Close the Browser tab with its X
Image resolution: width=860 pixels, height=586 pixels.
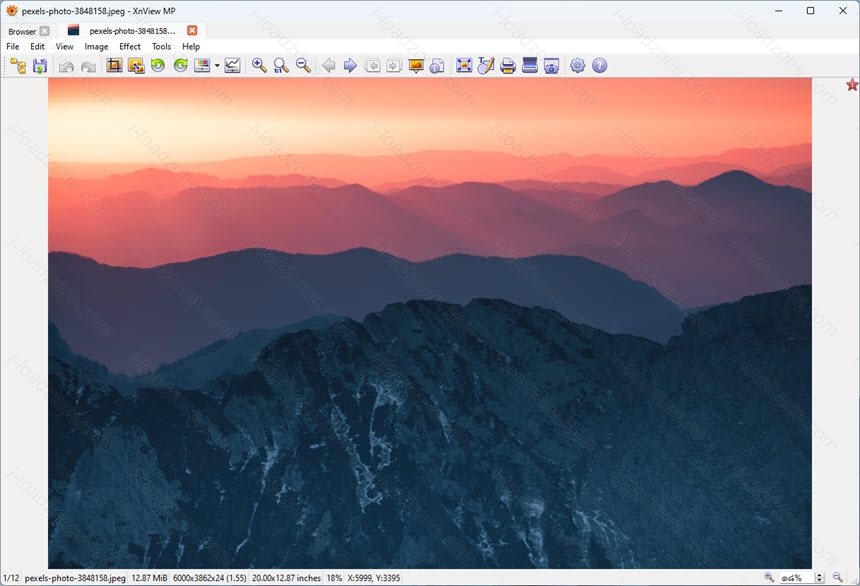coord(45,31)
